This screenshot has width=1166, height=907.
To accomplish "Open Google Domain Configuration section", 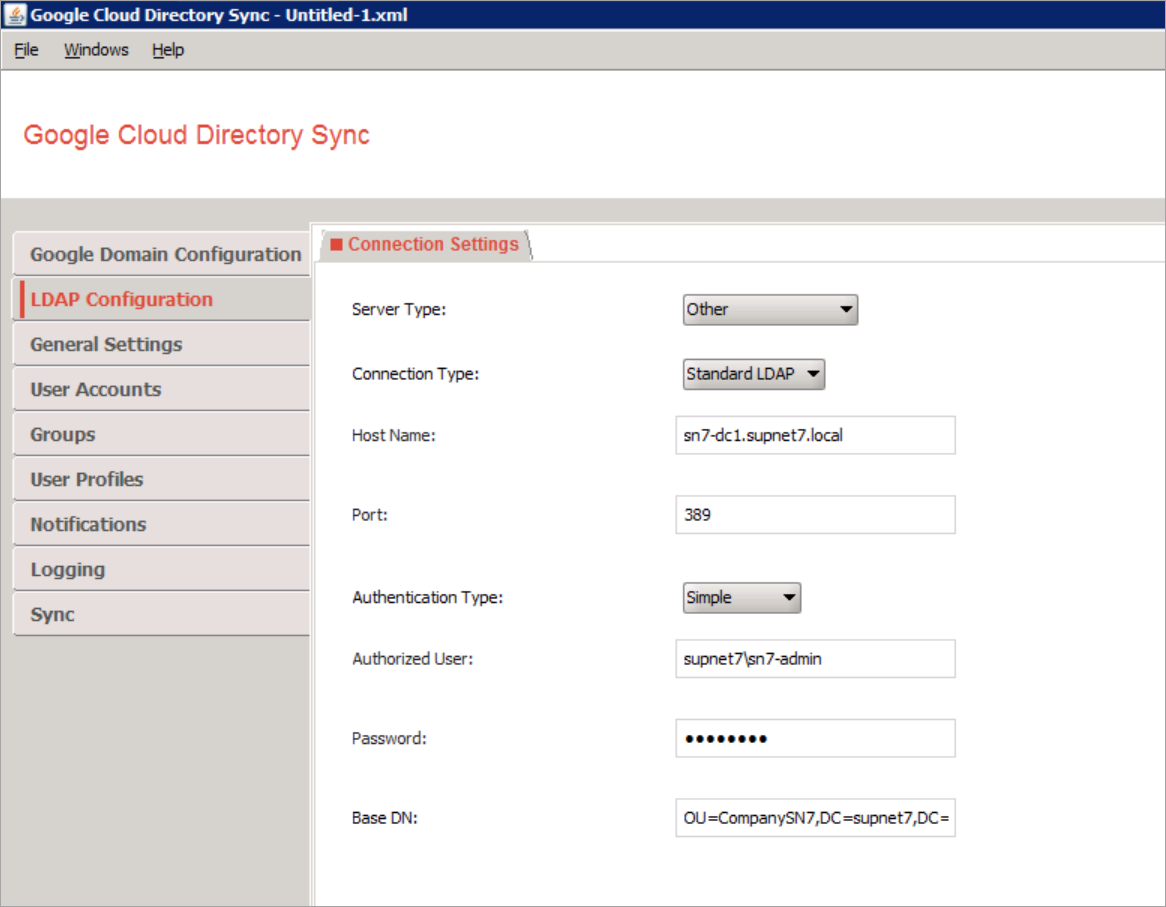I will coord(164,255).
